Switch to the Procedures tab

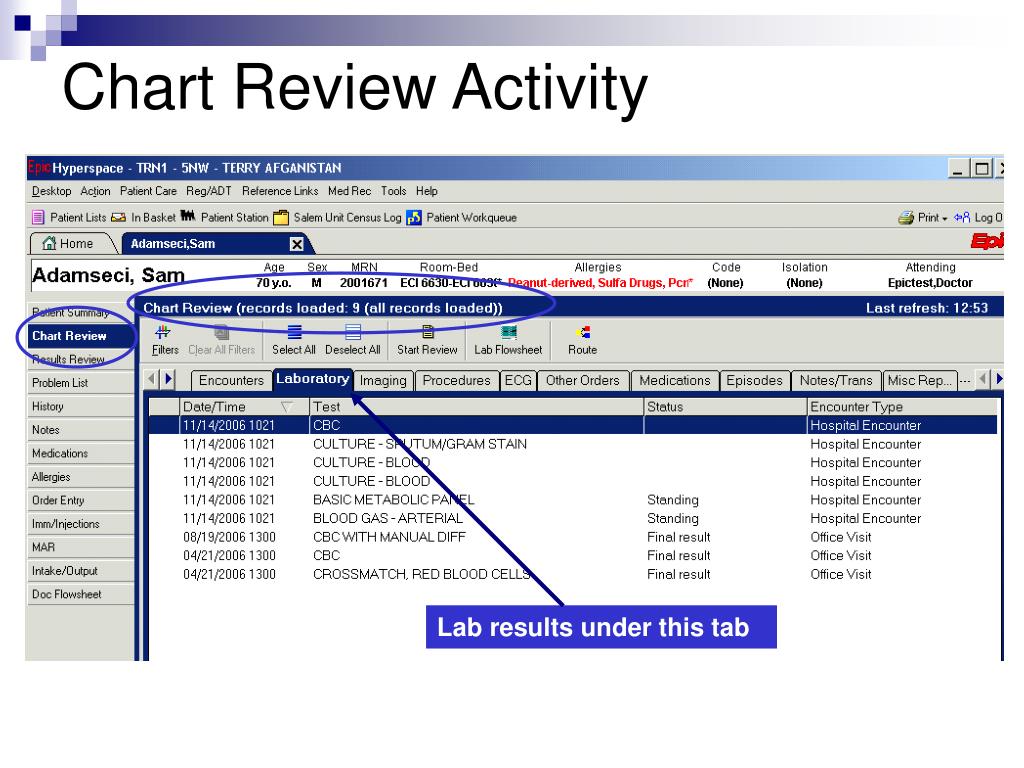pyautogui.click(x=456, y=381)
